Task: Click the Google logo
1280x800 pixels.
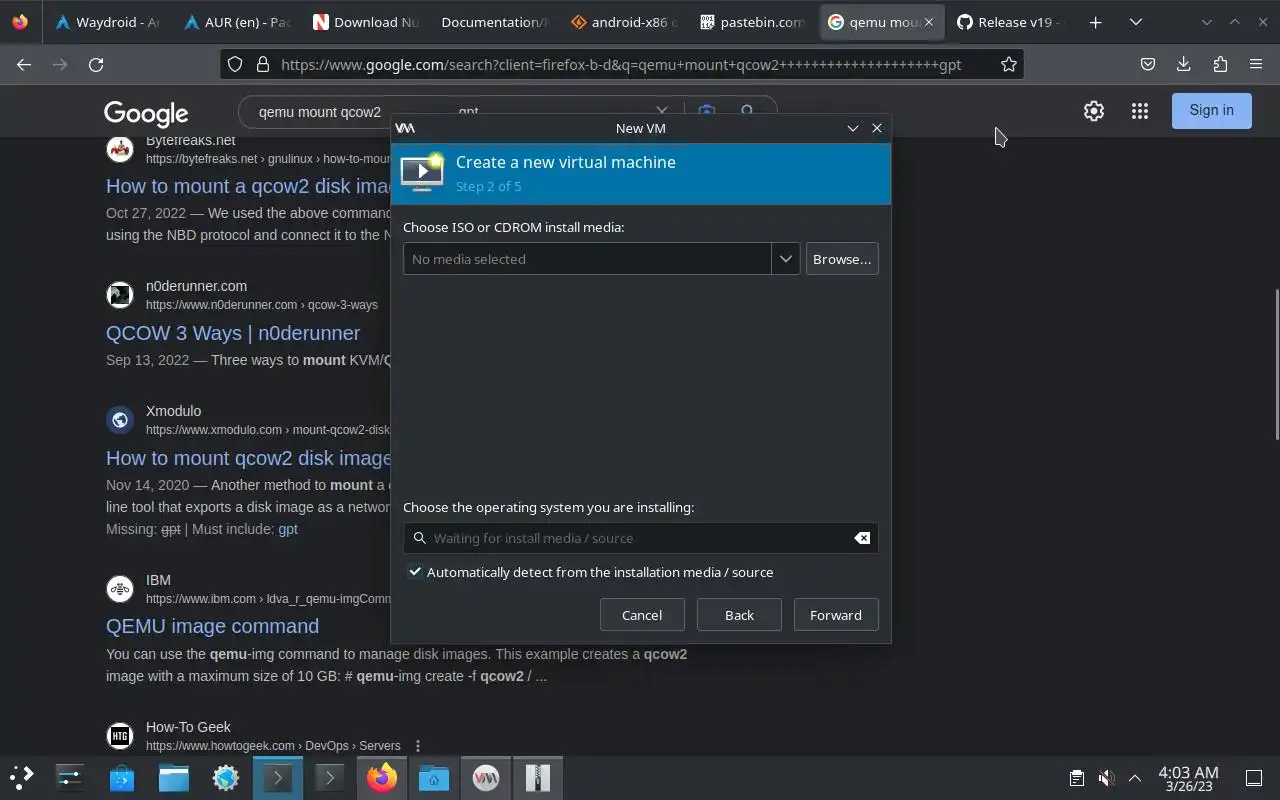Action: tap(146, 113)
